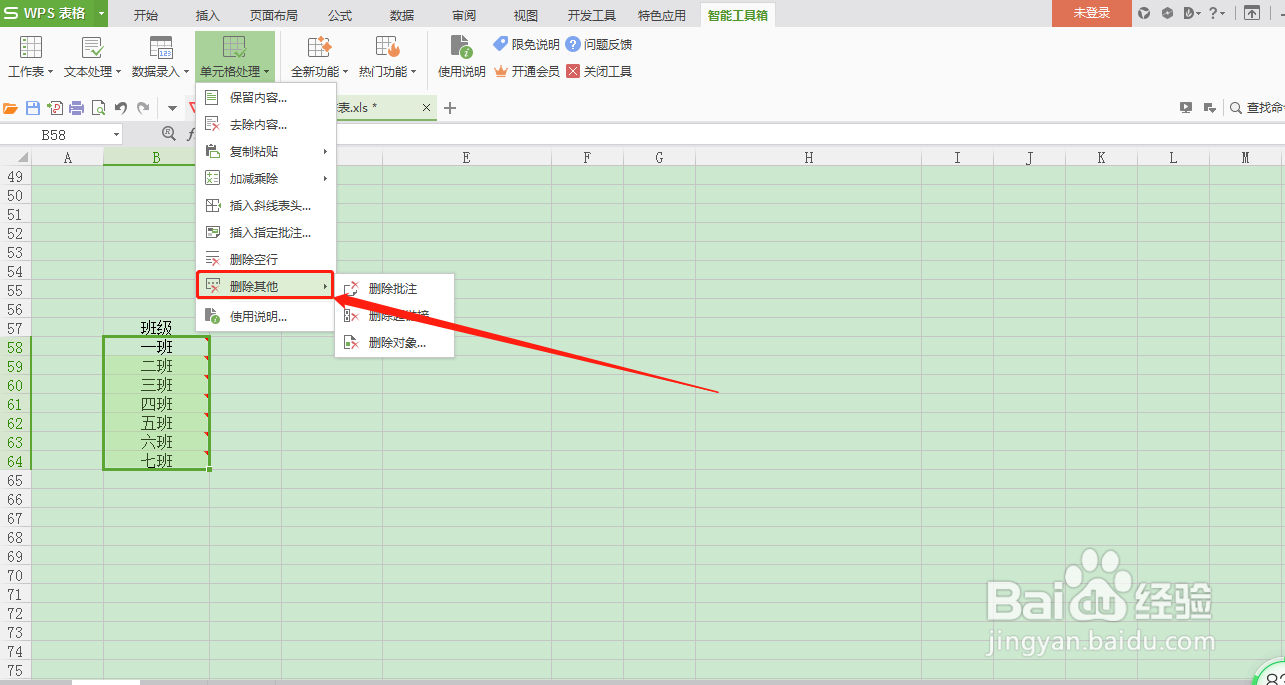Save the workbook with floppy icon
1285x685 pixels.
click(33, 108)
